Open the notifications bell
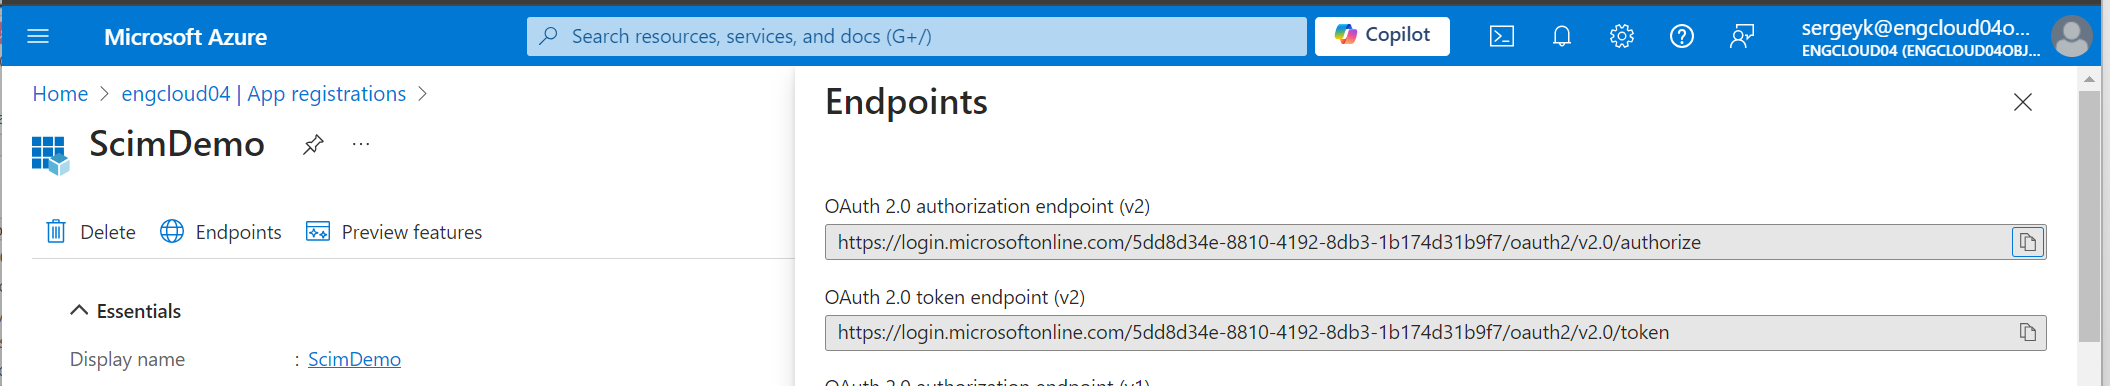 click(x=1561, y=37)
